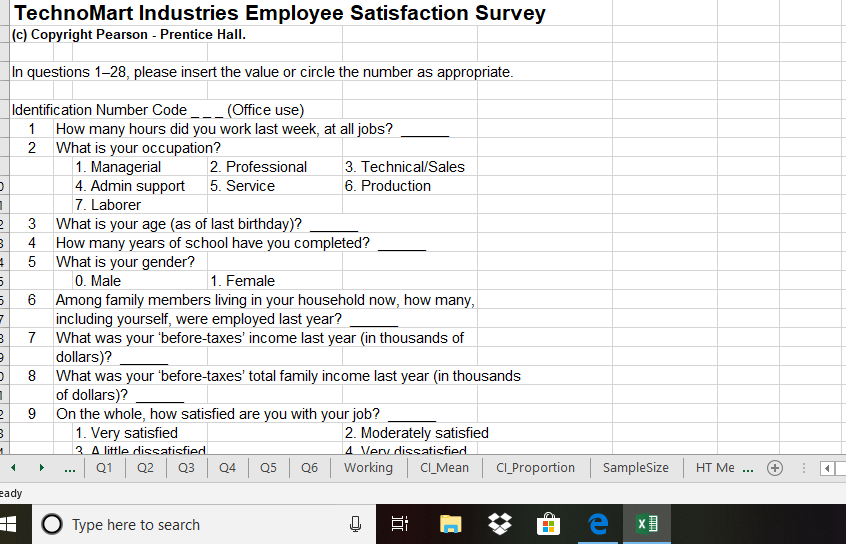Open Task View on taskbar
The width and height of the screenshot is (846, 544).
[x=401, y=524]
